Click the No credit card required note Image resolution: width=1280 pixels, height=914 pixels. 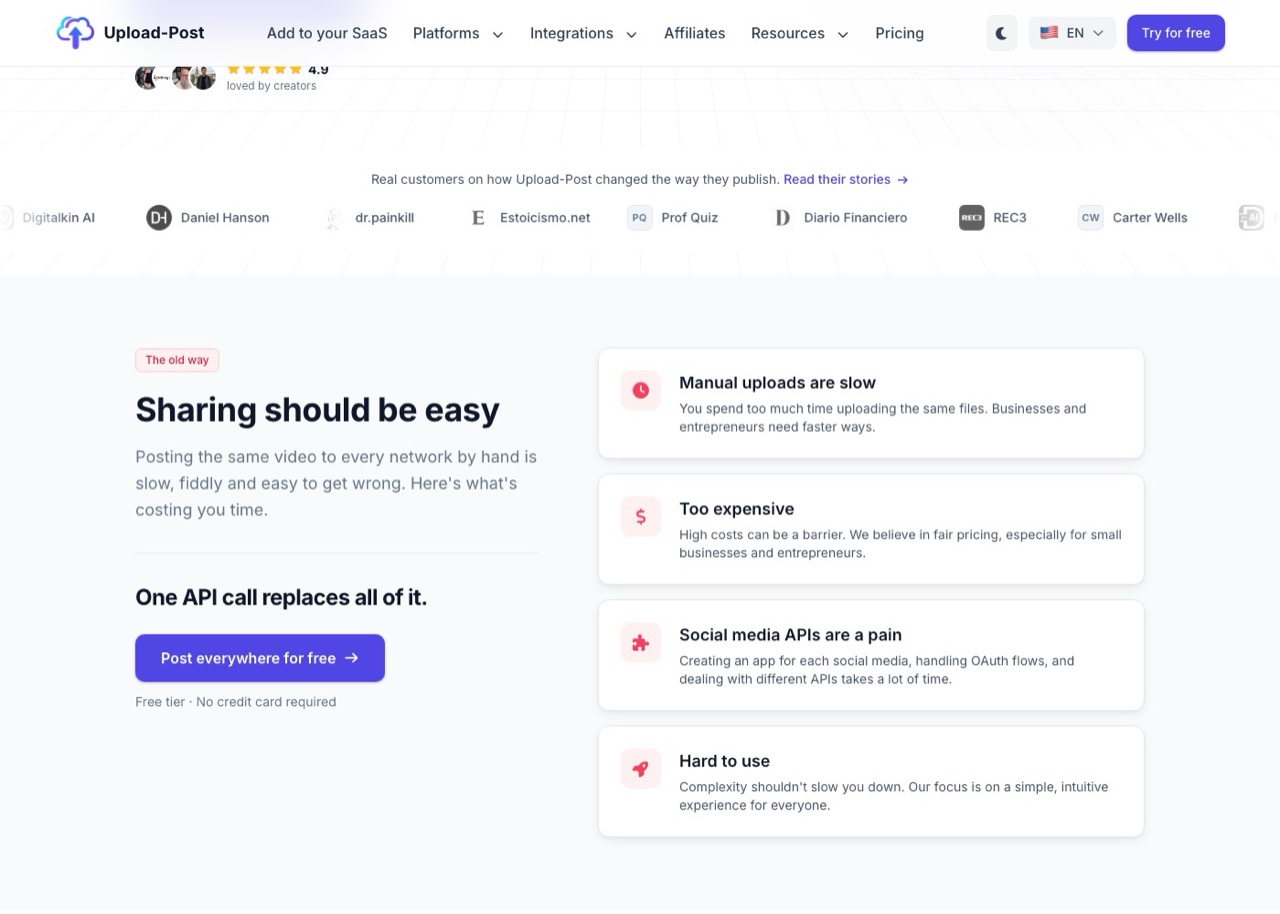tap(266, 702)
